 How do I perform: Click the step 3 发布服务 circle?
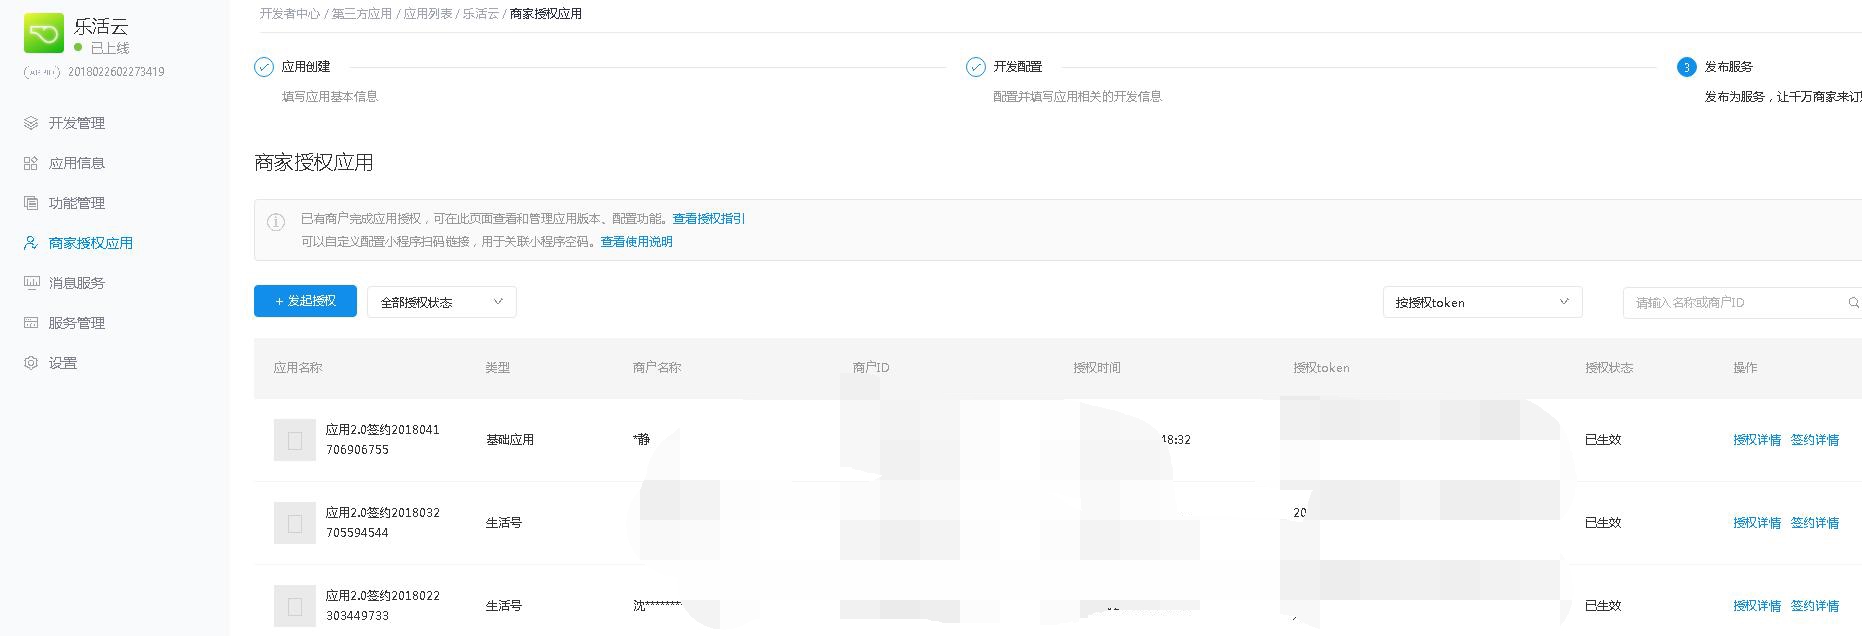click(x=1687, y=67)
